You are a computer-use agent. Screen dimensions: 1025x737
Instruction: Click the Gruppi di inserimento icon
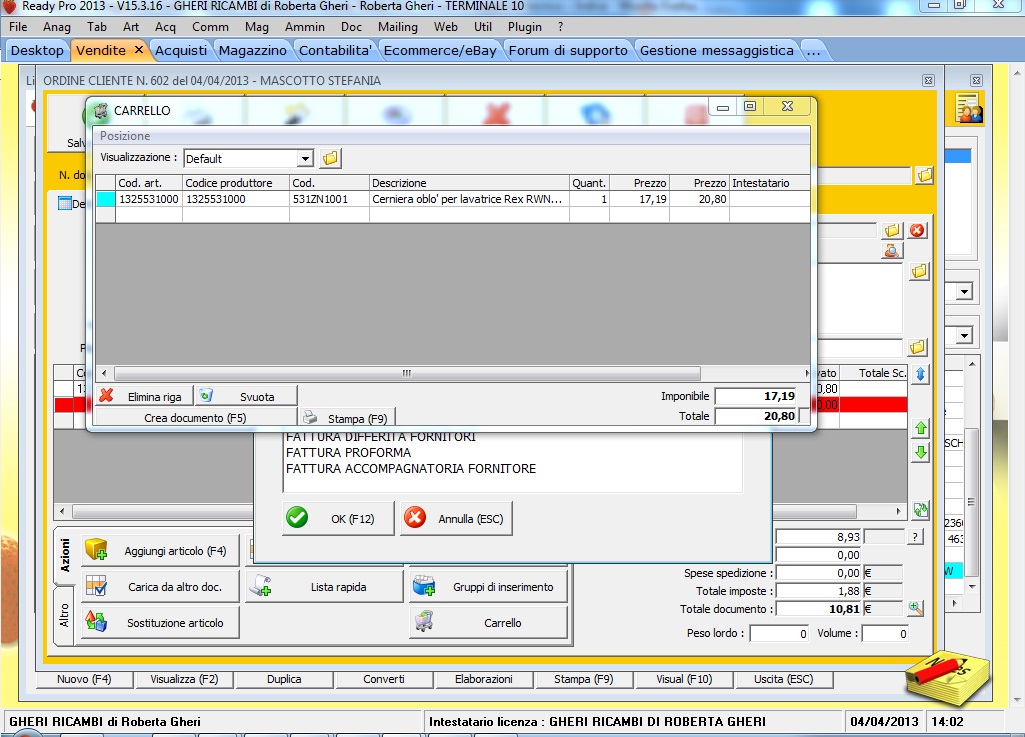coord(424,586)
